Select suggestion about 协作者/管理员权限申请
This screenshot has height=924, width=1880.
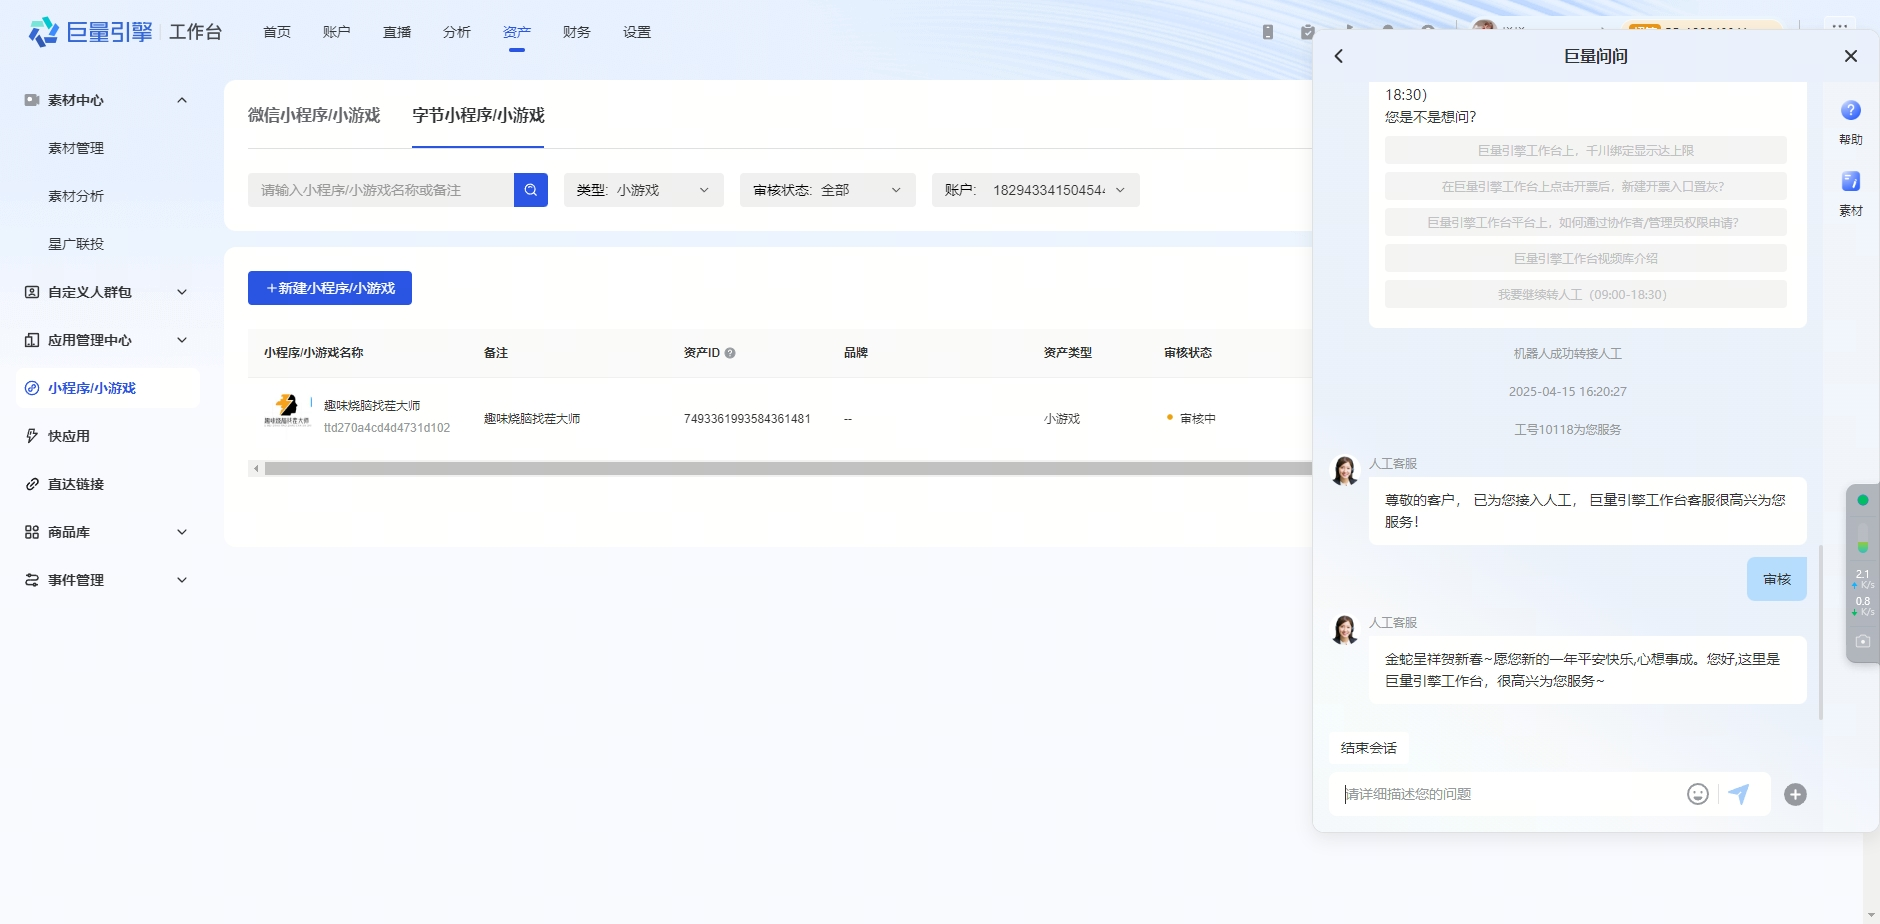(x=1586, y=222)
